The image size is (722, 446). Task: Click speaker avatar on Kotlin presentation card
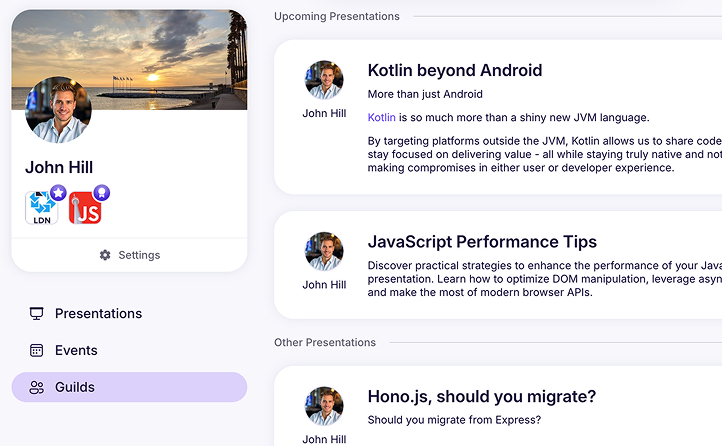click(324, 80)
